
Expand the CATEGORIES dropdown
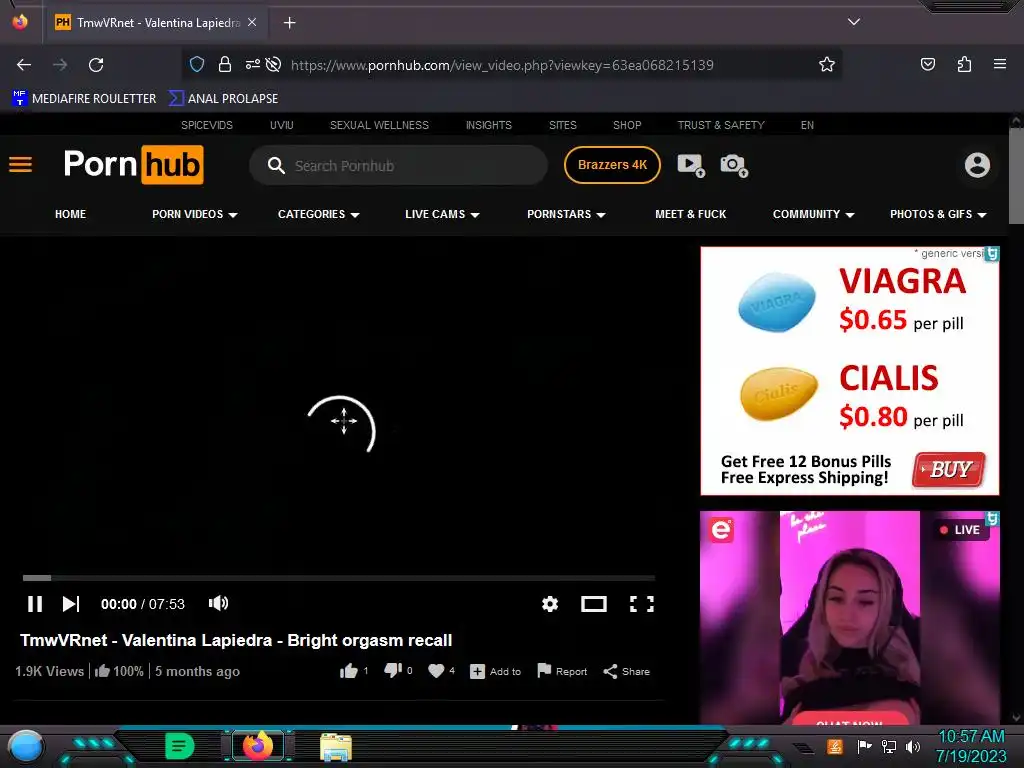(319, 214)
